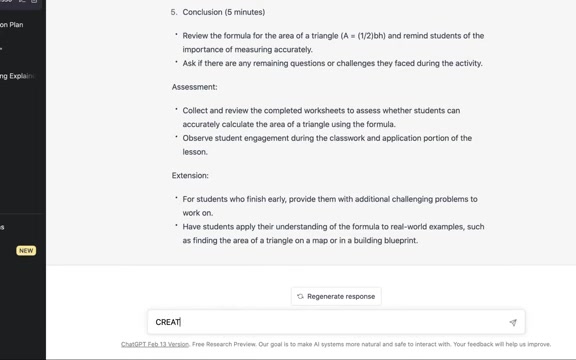Click the yellow NEW badge in the sidebar
576x360 pixels.
tap(26, 251)
